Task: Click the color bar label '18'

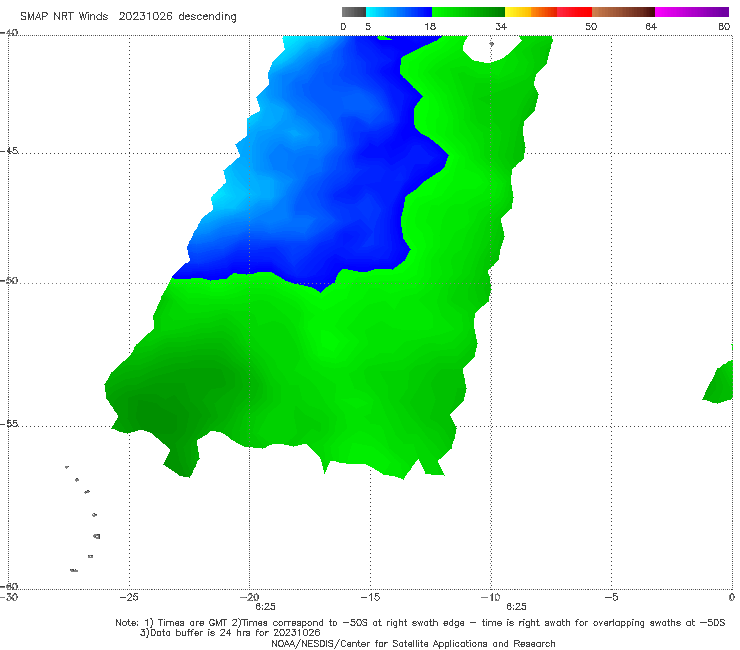Action: pos(430,26)
